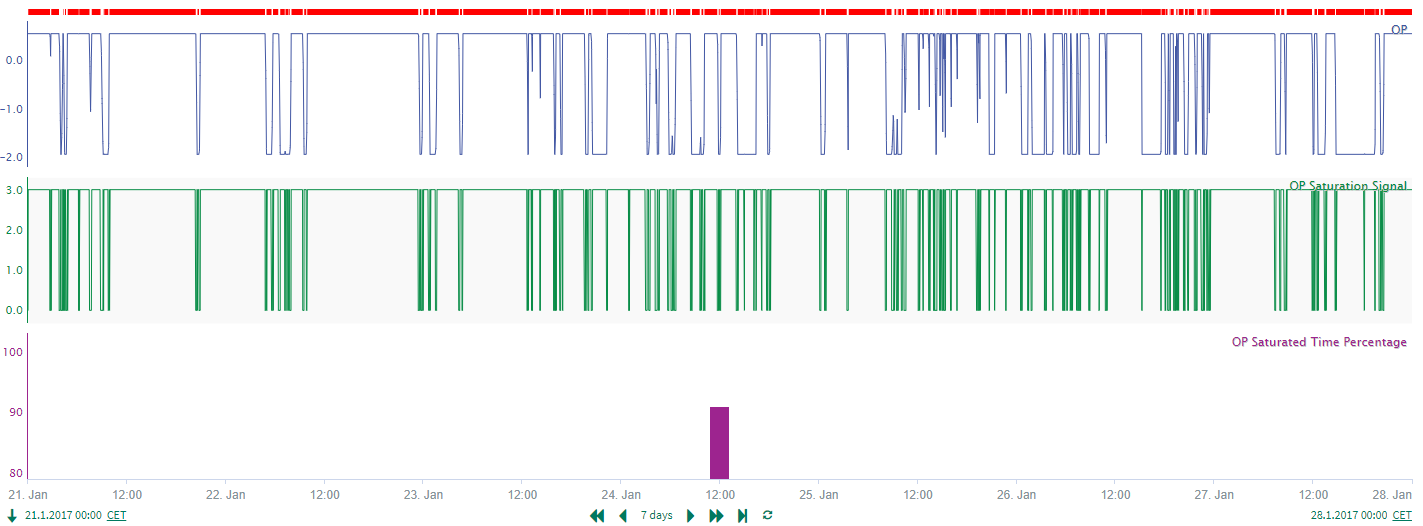Click the 25. Jan time axis label
The height and width of the screenshot is (526, 1423).
coord(819,495)
